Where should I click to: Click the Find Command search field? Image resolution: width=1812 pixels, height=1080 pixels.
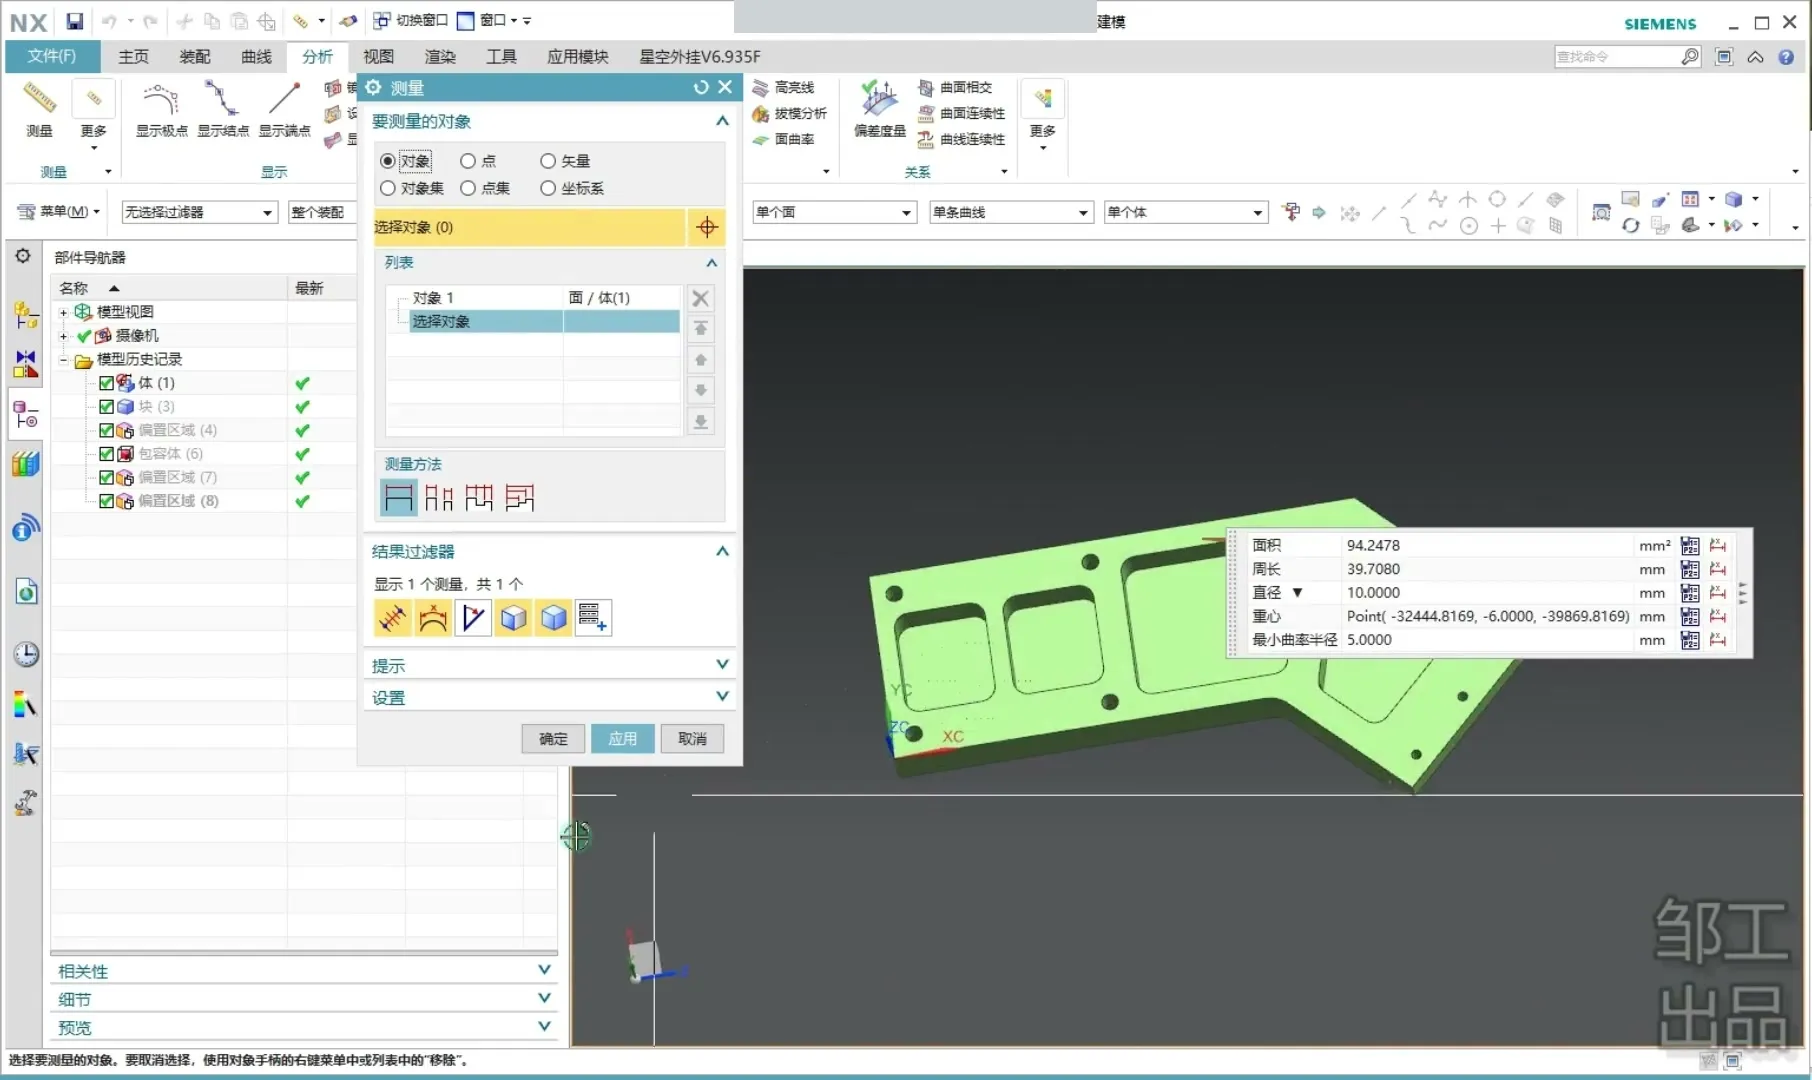[1616, 57]
